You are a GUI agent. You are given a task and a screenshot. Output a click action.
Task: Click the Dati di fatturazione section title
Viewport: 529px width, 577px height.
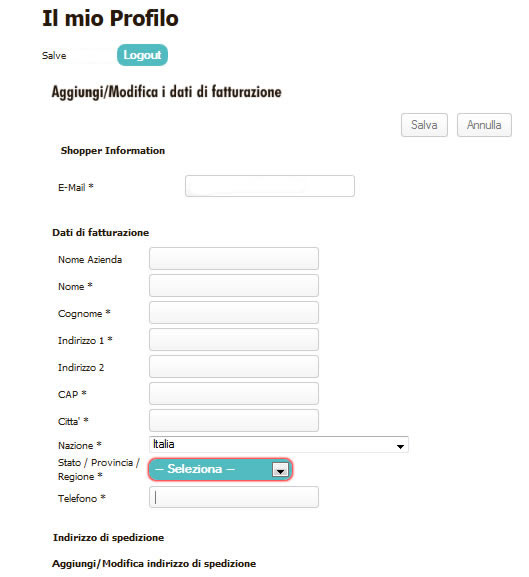coord(101,233)
